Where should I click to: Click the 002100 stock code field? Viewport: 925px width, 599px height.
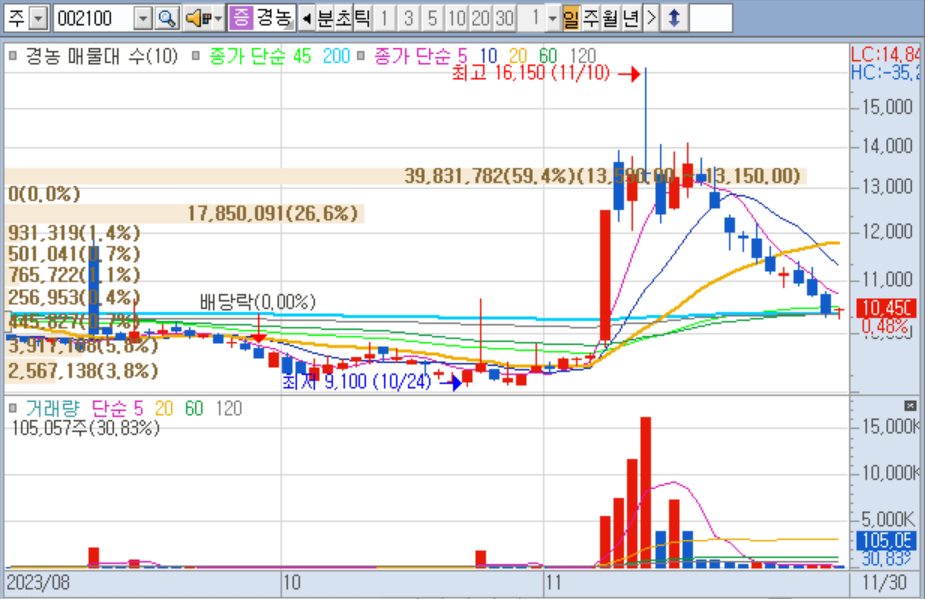tap(94, 19)
